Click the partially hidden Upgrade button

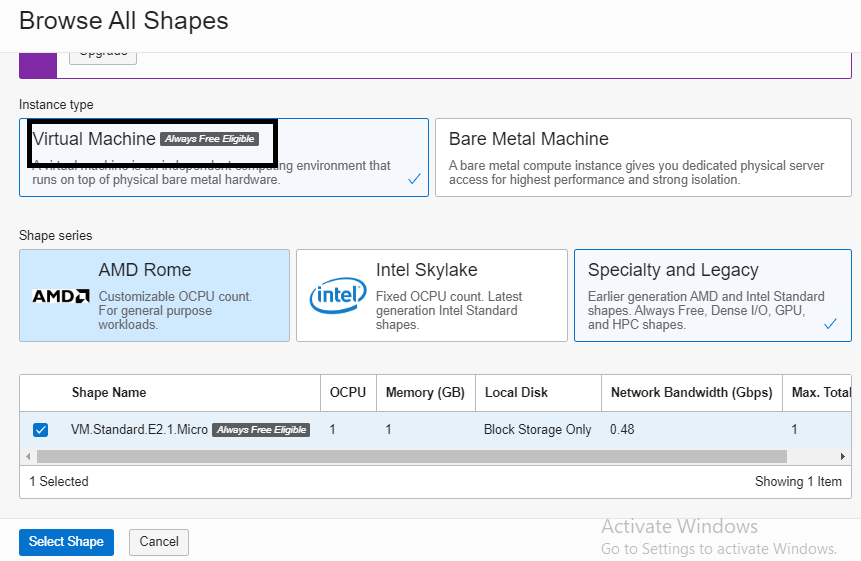(x=103, y=54)
